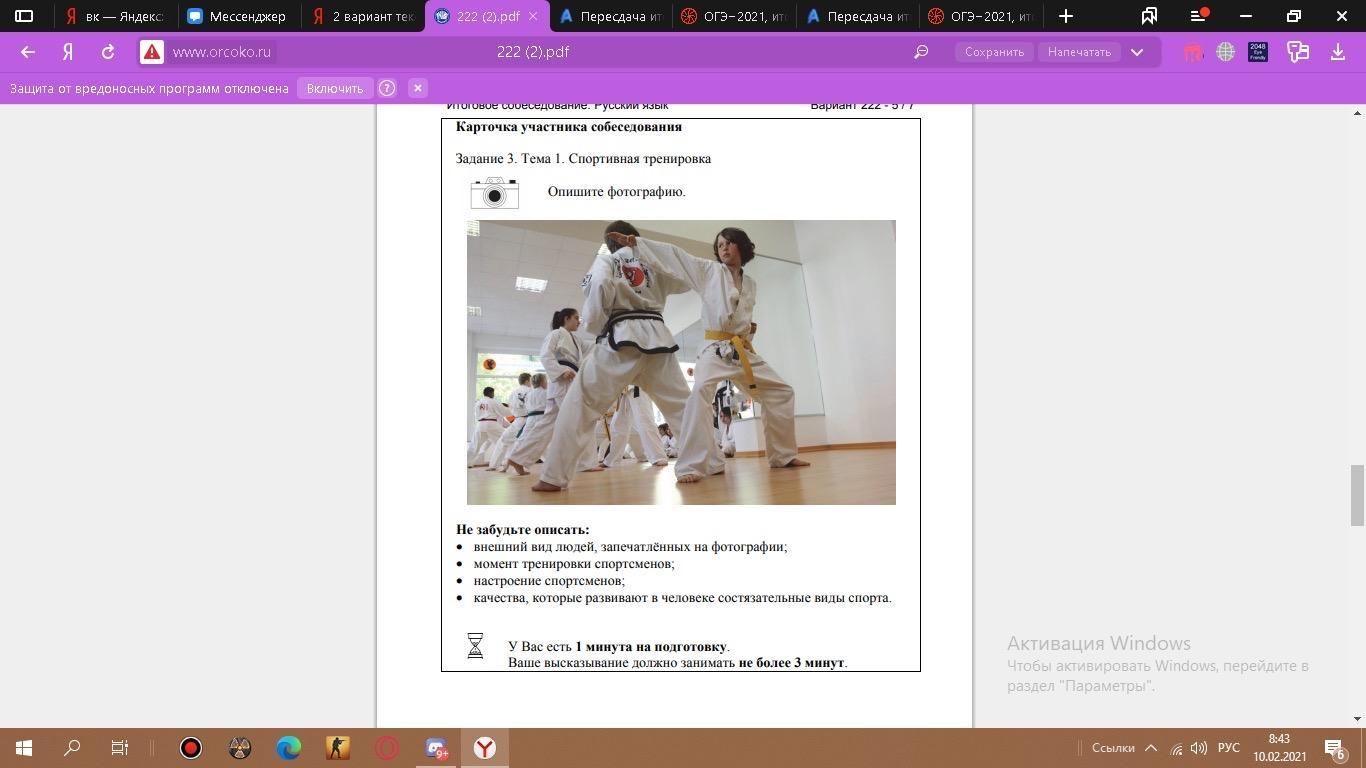The height and width of the screenshot is (768, 1366).
Task: Click the www.orcoko.ru address field
Action: point(221,52)
